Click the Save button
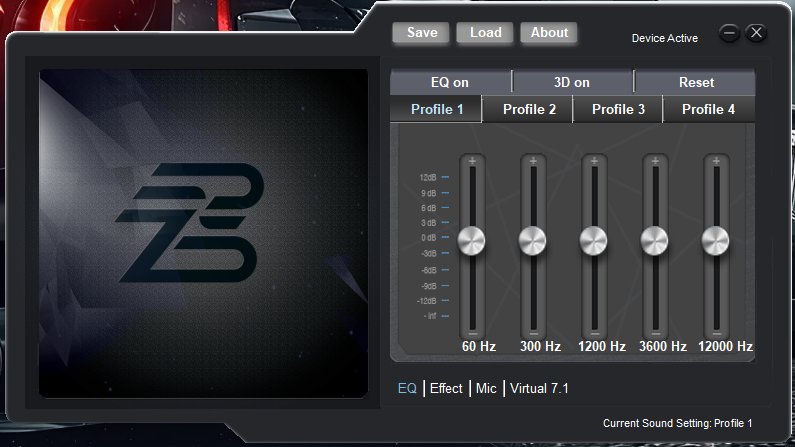 (421, 33)
